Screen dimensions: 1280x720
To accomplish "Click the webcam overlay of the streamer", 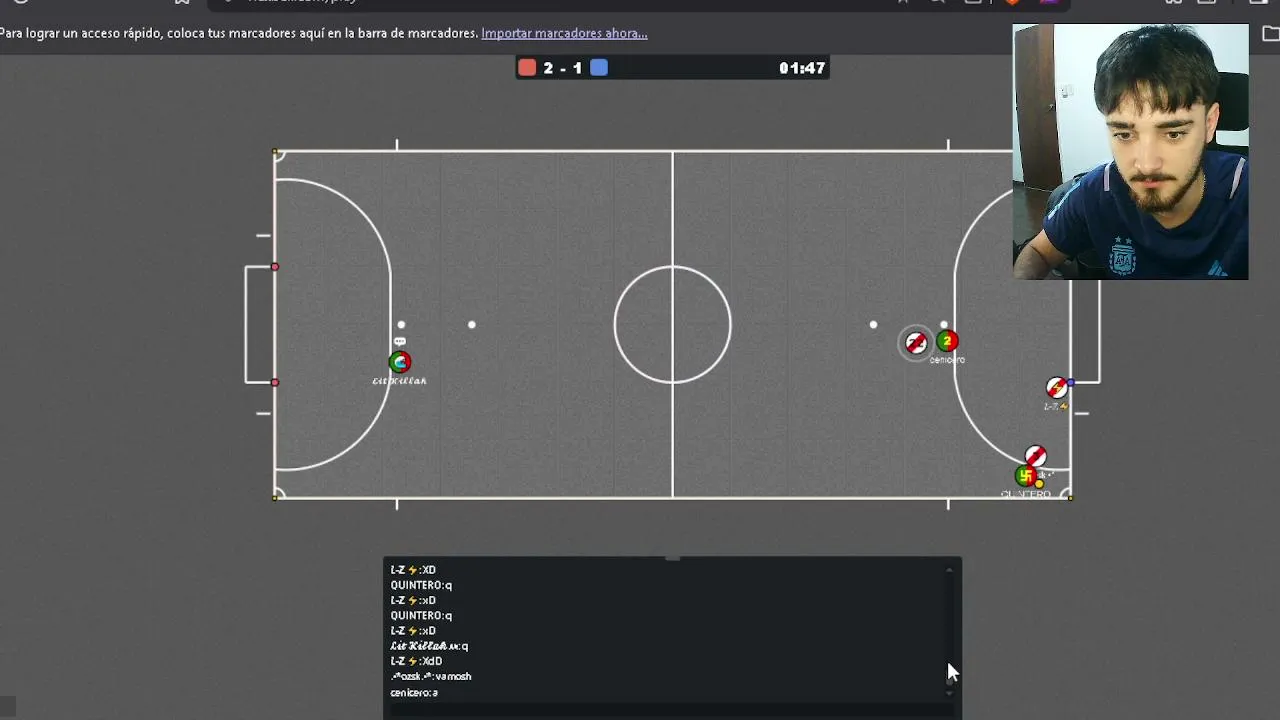I will pos(1130,152).
